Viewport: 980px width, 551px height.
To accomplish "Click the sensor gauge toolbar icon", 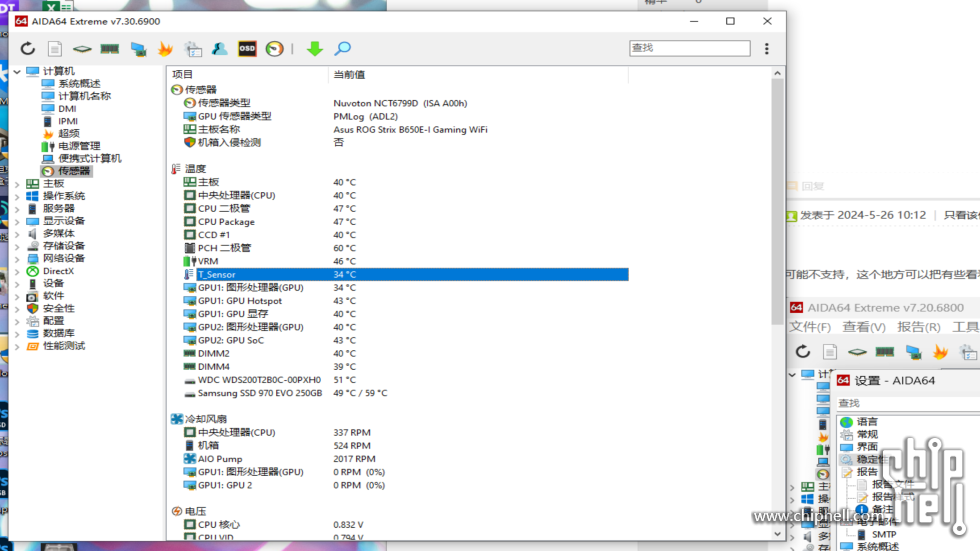I will (274, 48).
